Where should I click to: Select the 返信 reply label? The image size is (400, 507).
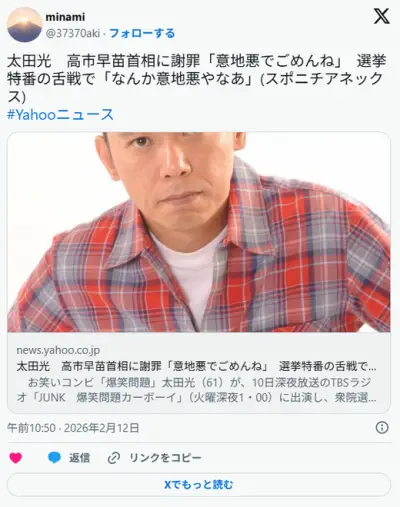(x=80, y=458)
